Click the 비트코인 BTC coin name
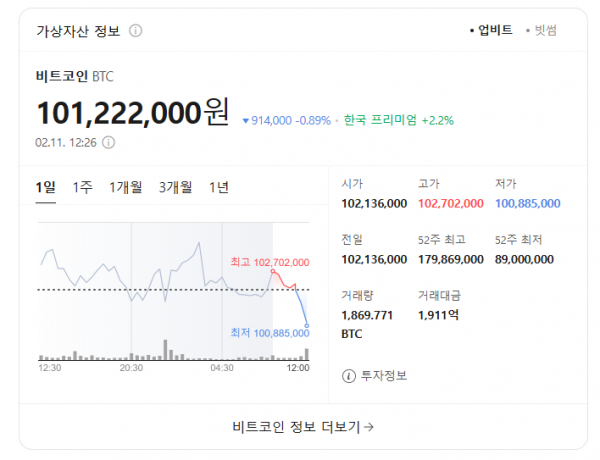The image size is (600, 460). [x=75, y=76]
